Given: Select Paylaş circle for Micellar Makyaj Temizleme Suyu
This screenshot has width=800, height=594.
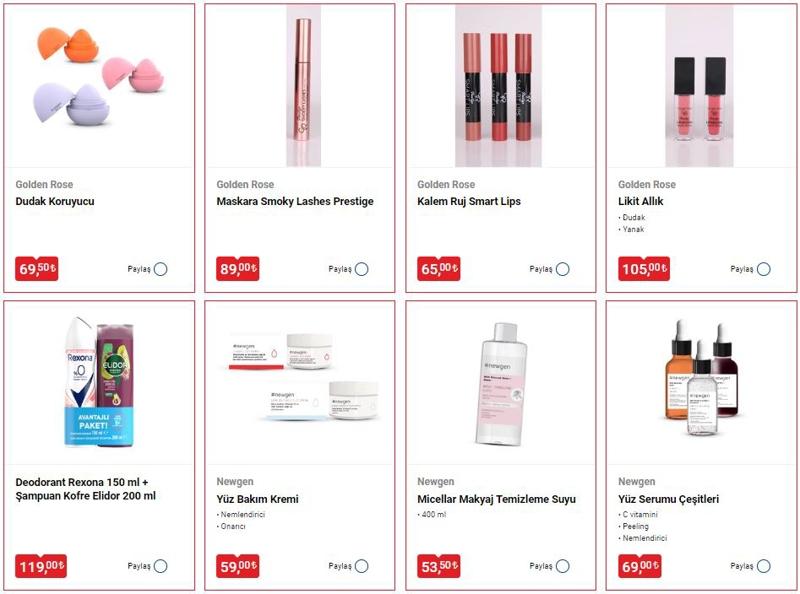Looking at the screenshot, I should click(x=563, y=566).
